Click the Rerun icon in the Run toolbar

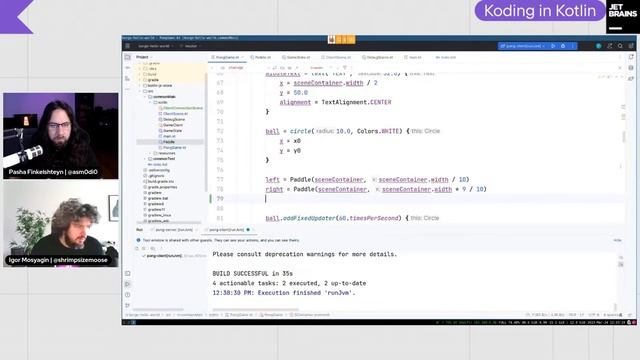(x=137, y=248)
